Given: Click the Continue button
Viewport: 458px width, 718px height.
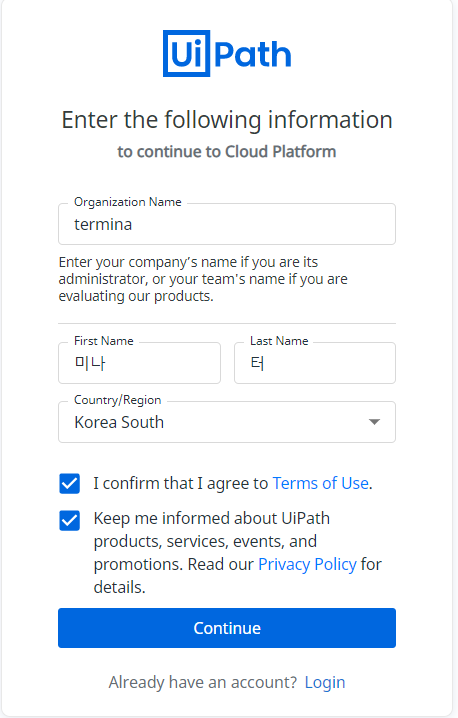Looking at the screenshot, I should 227,628.
